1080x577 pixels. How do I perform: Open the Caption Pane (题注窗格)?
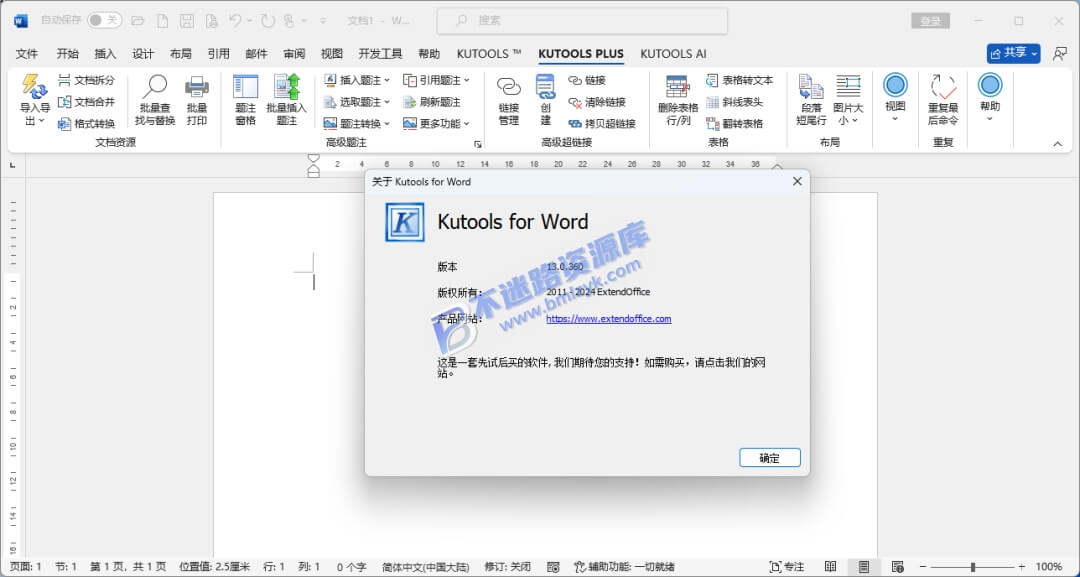pyautogui.click(x=245, y=100)
